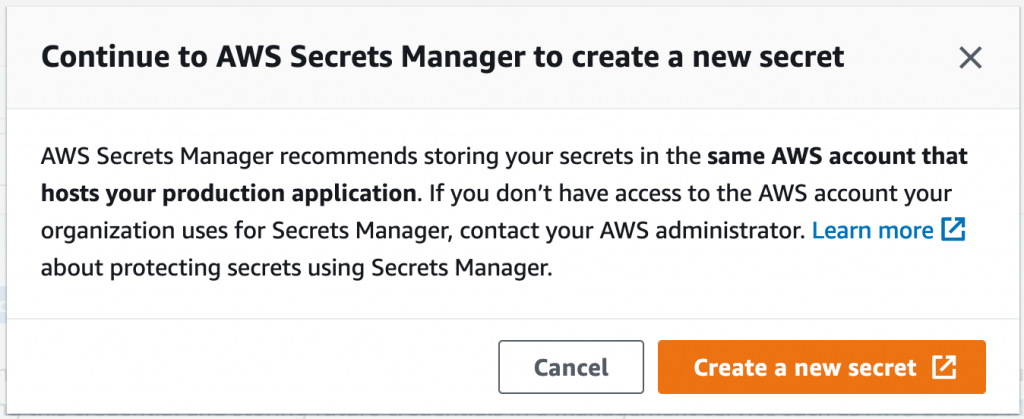Viewport: 1024px width, 419px height.
Task: Click bold text 'hosts your production application'
Action: [229, 194]
